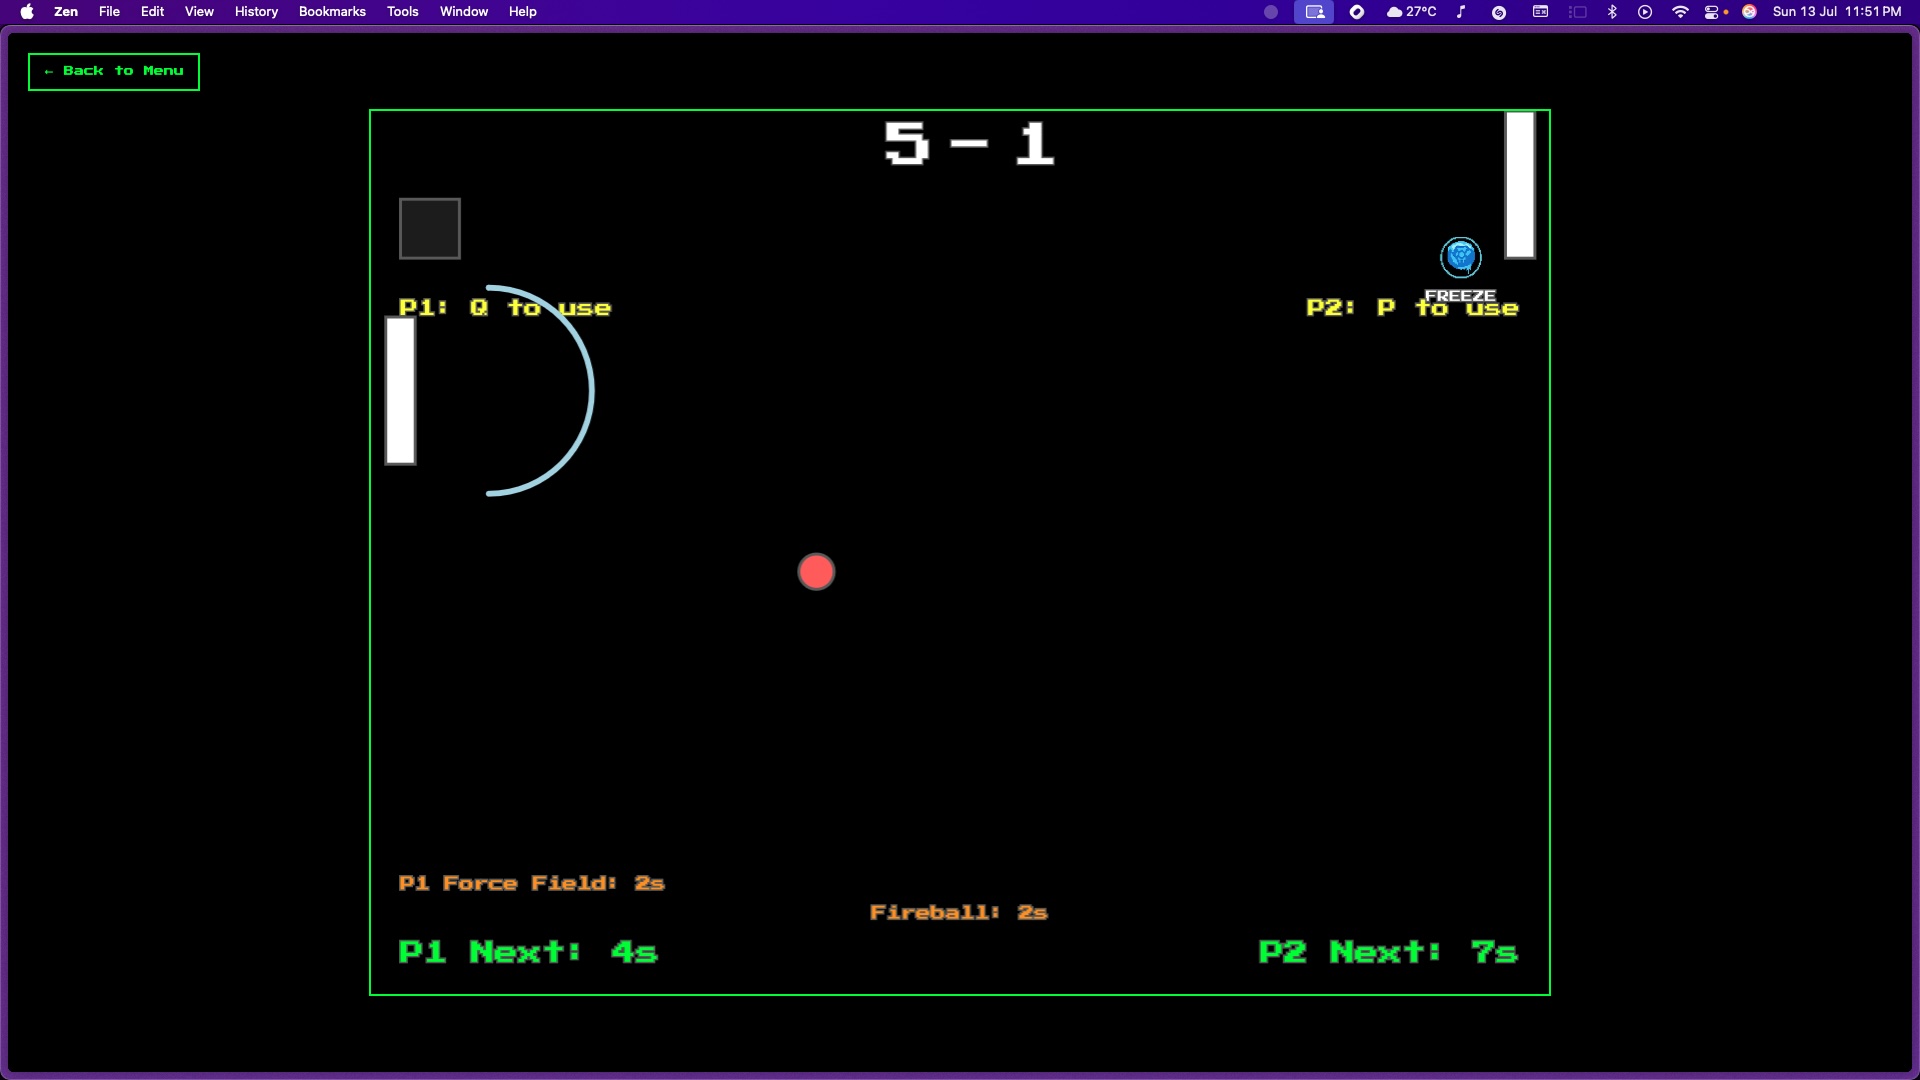Open the History menu
Screen dimensions: 1920x1080
tap(256, 12)
